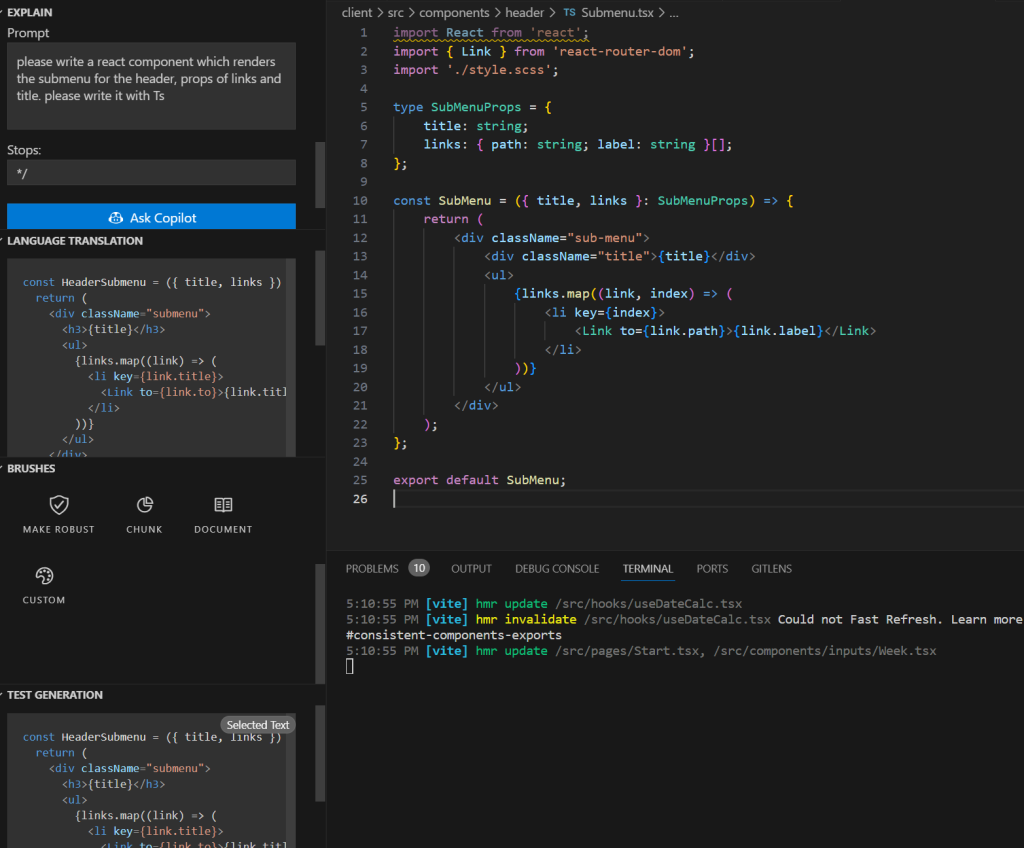
Task: Click inside the Prompt text area
Action: click(x=151, y=86)
